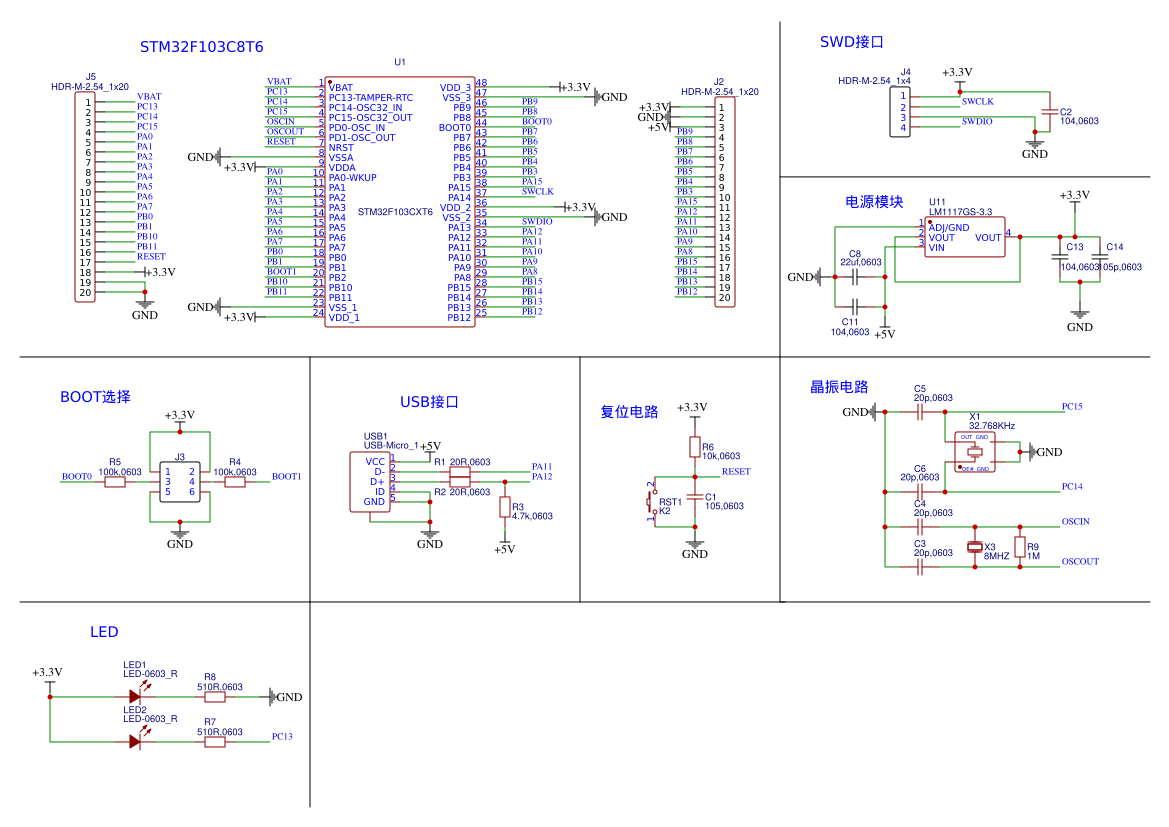Click the U1 STM32F103CXT6 chip body
Screen dimensions: 1169x827
tap(400, 201)
